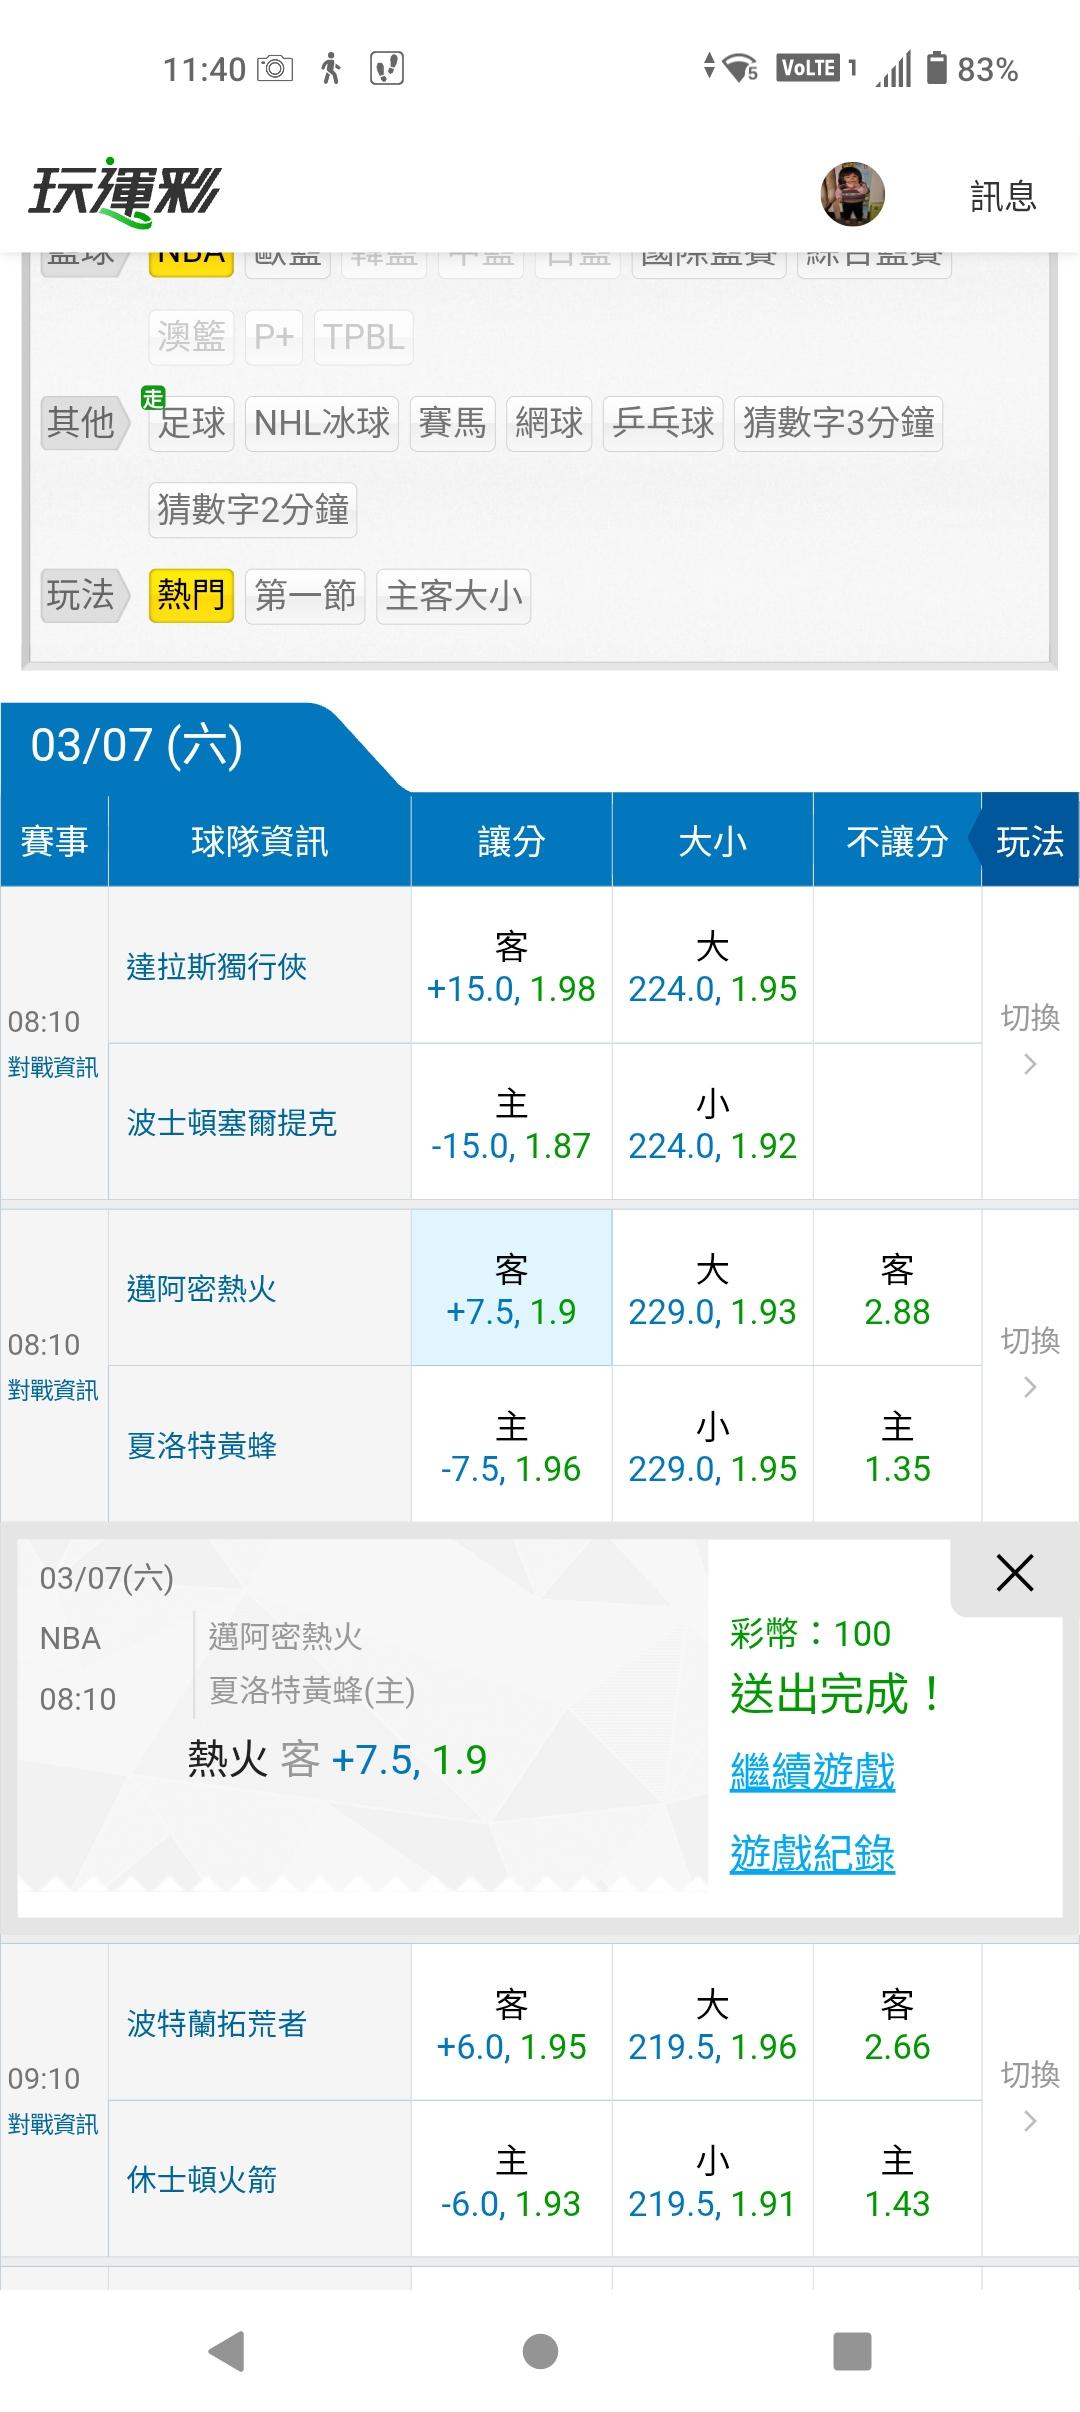1080x2412 pixels.
Task: Switch to the 足球 sport tab
Action: 191,423
